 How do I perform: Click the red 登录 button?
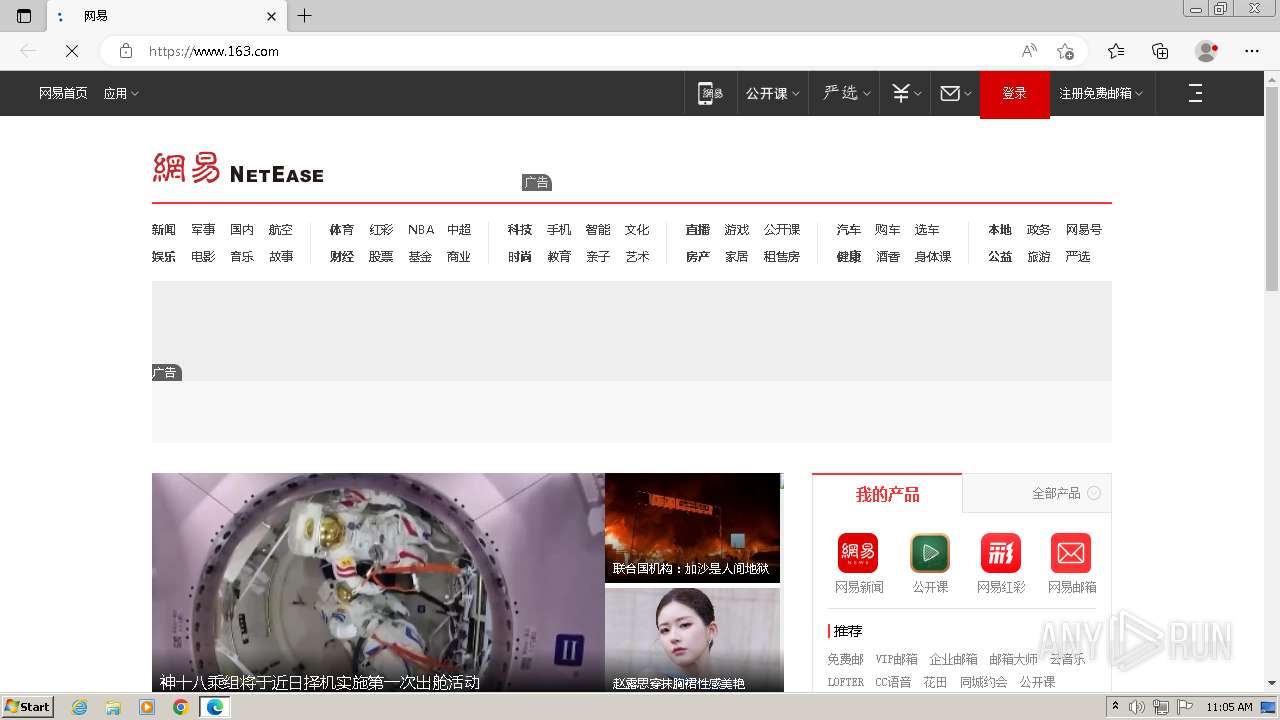coord(1015,94)
